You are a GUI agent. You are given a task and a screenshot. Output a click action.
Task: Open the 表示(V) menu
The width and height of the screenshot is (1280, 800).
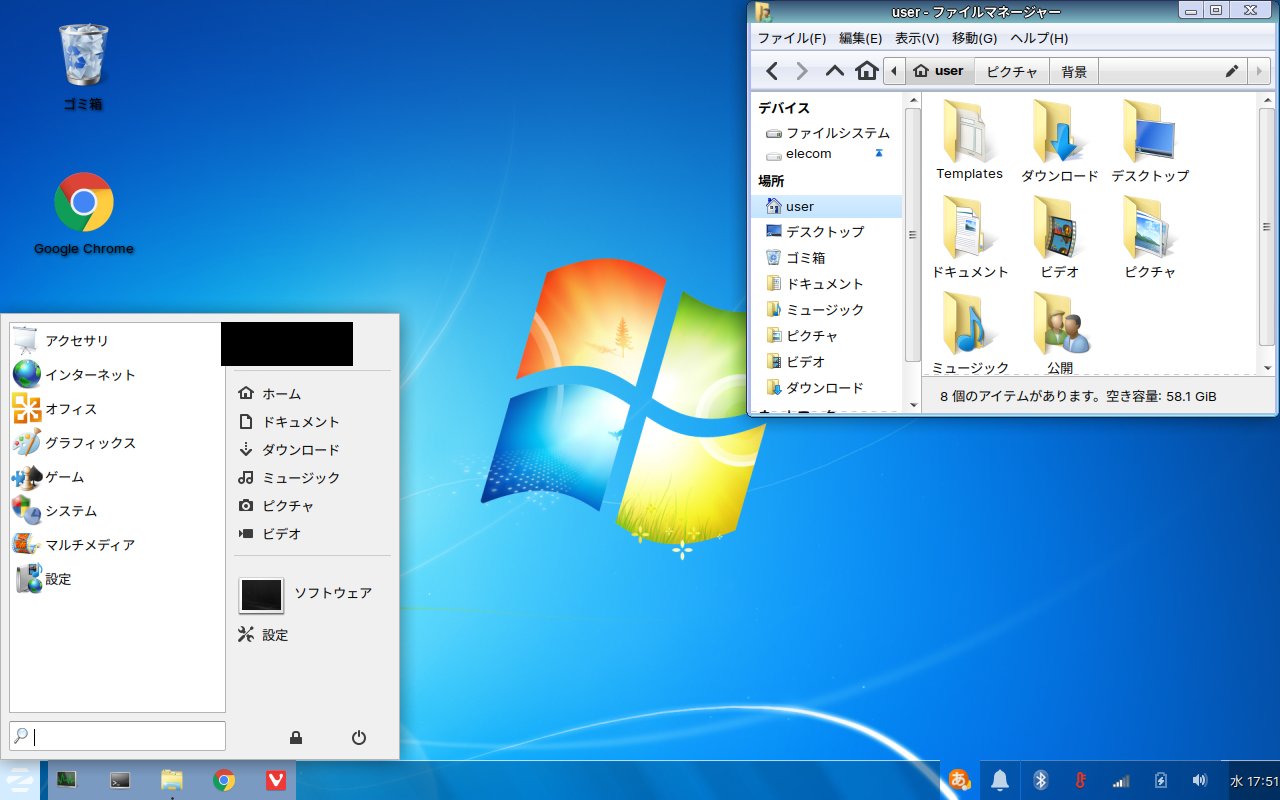tap(917, 39)
